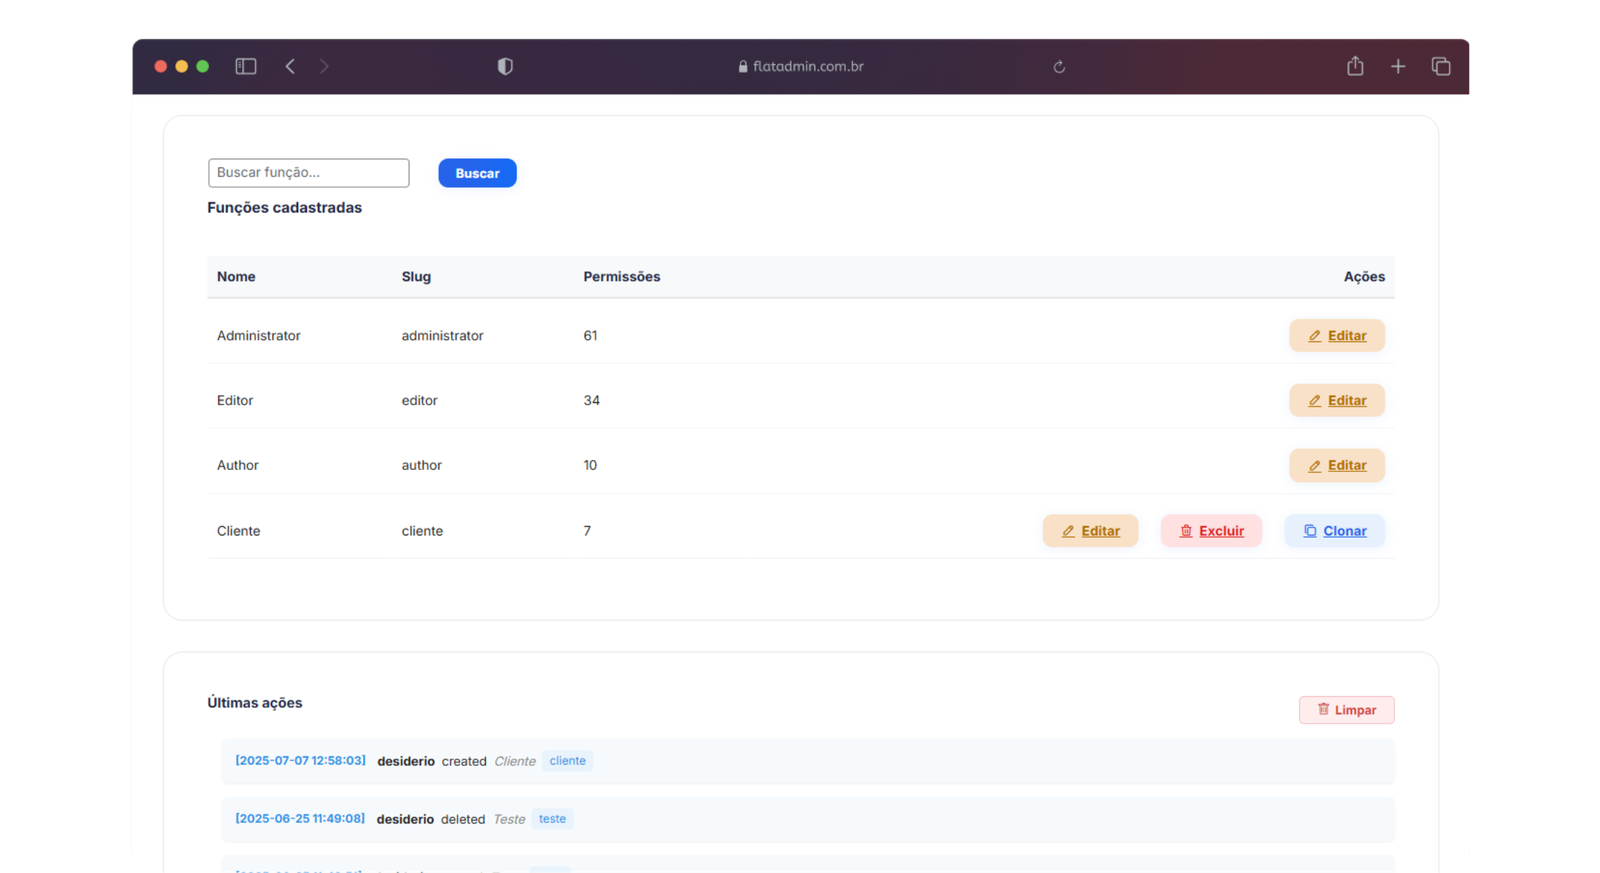Click the timestamp 2025-06-25 11:49:08
The image size is (1600, 873).
click(300, 819)
